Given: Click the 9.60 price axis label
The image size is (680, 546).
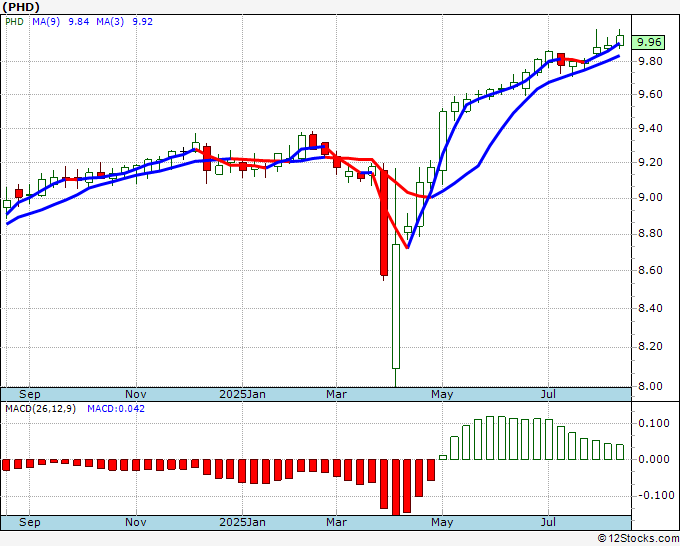Looking at the screenshot, I should pos(650,95).
